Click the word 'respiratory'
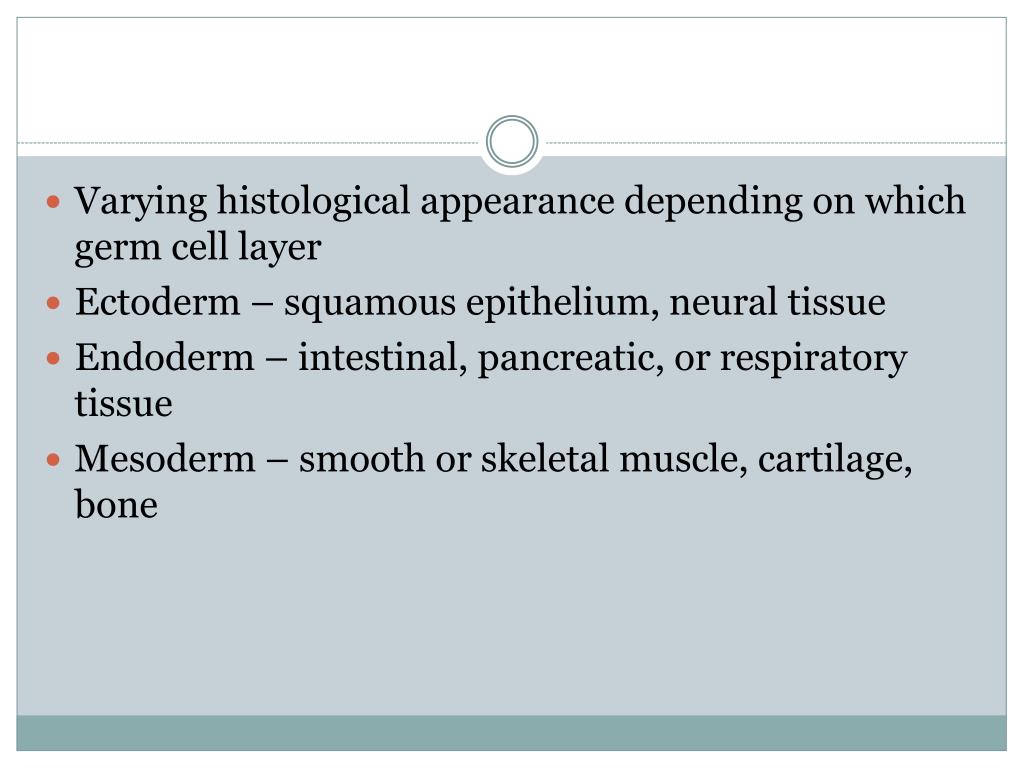Viewport: 1024px width, 768px height. 813,360
